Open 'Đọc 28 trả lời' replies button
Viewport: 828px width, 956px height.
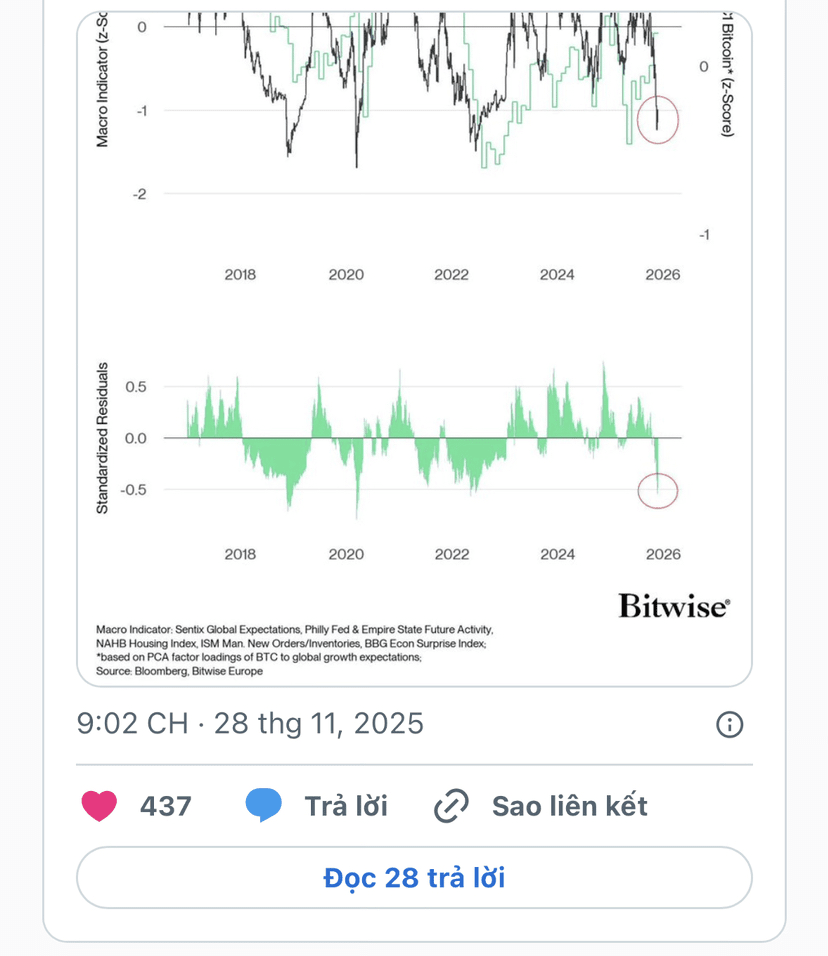tap(414, 877)
